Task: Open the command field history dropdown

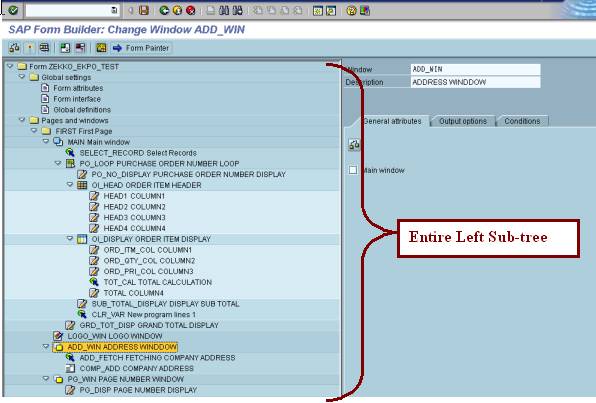Action: click(x=114, y=11)
